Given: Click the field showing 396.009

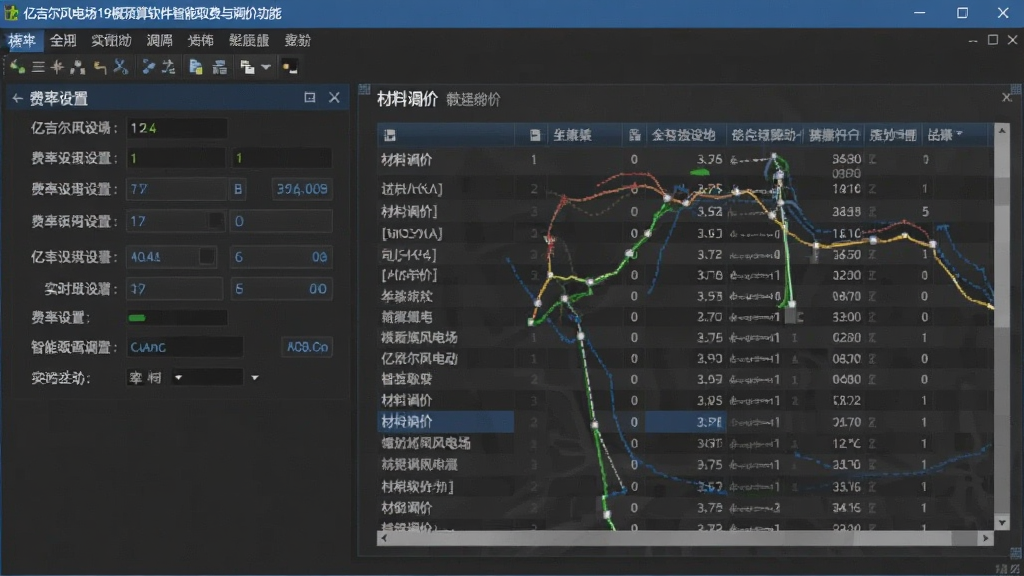Looking at the screenshot, I should (302, 189).
